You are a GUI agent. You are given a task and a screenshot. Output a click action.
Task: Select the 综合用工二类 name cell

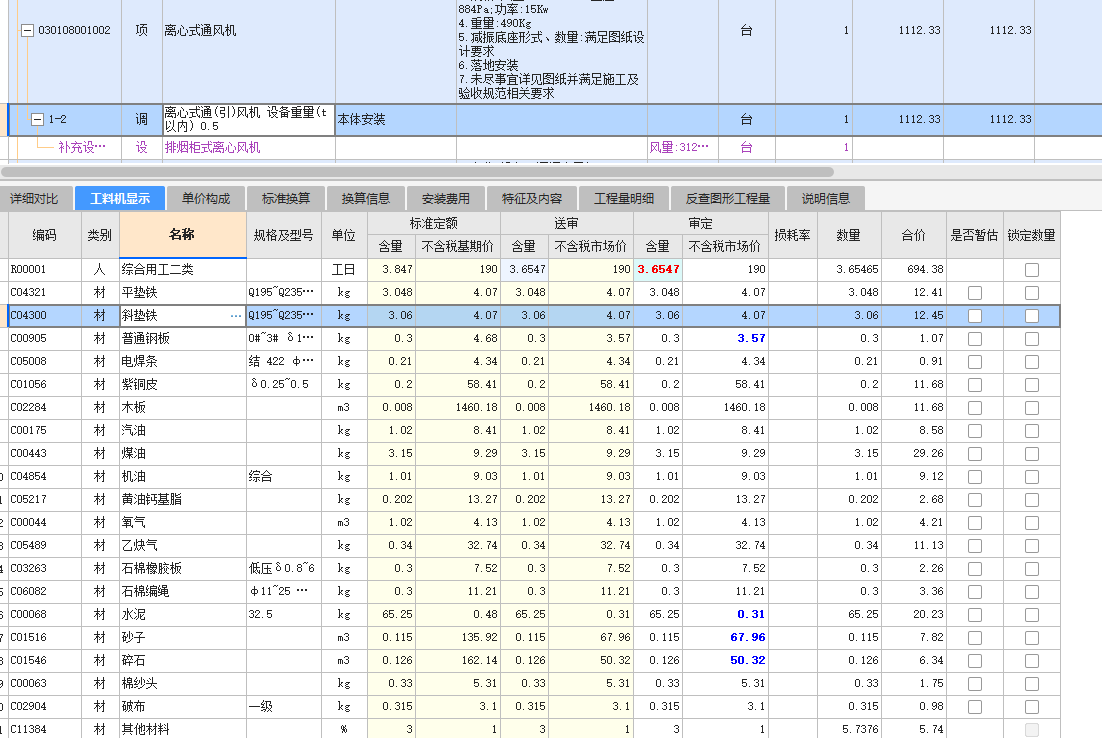point(183,269)
